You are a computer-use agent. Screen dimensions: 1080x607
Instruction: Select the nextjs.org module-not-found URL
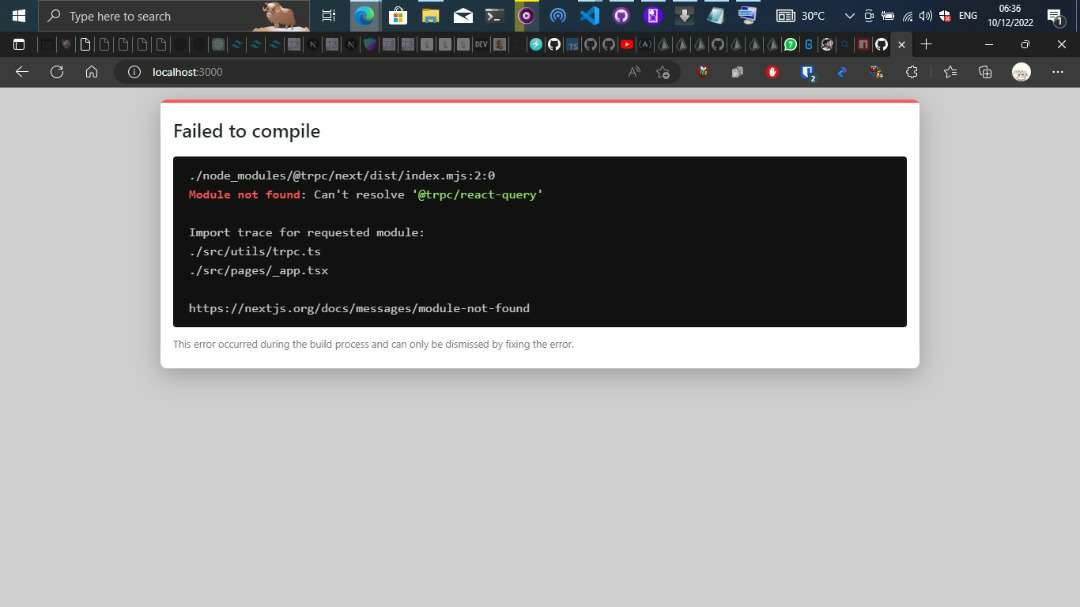click(359, 308)
